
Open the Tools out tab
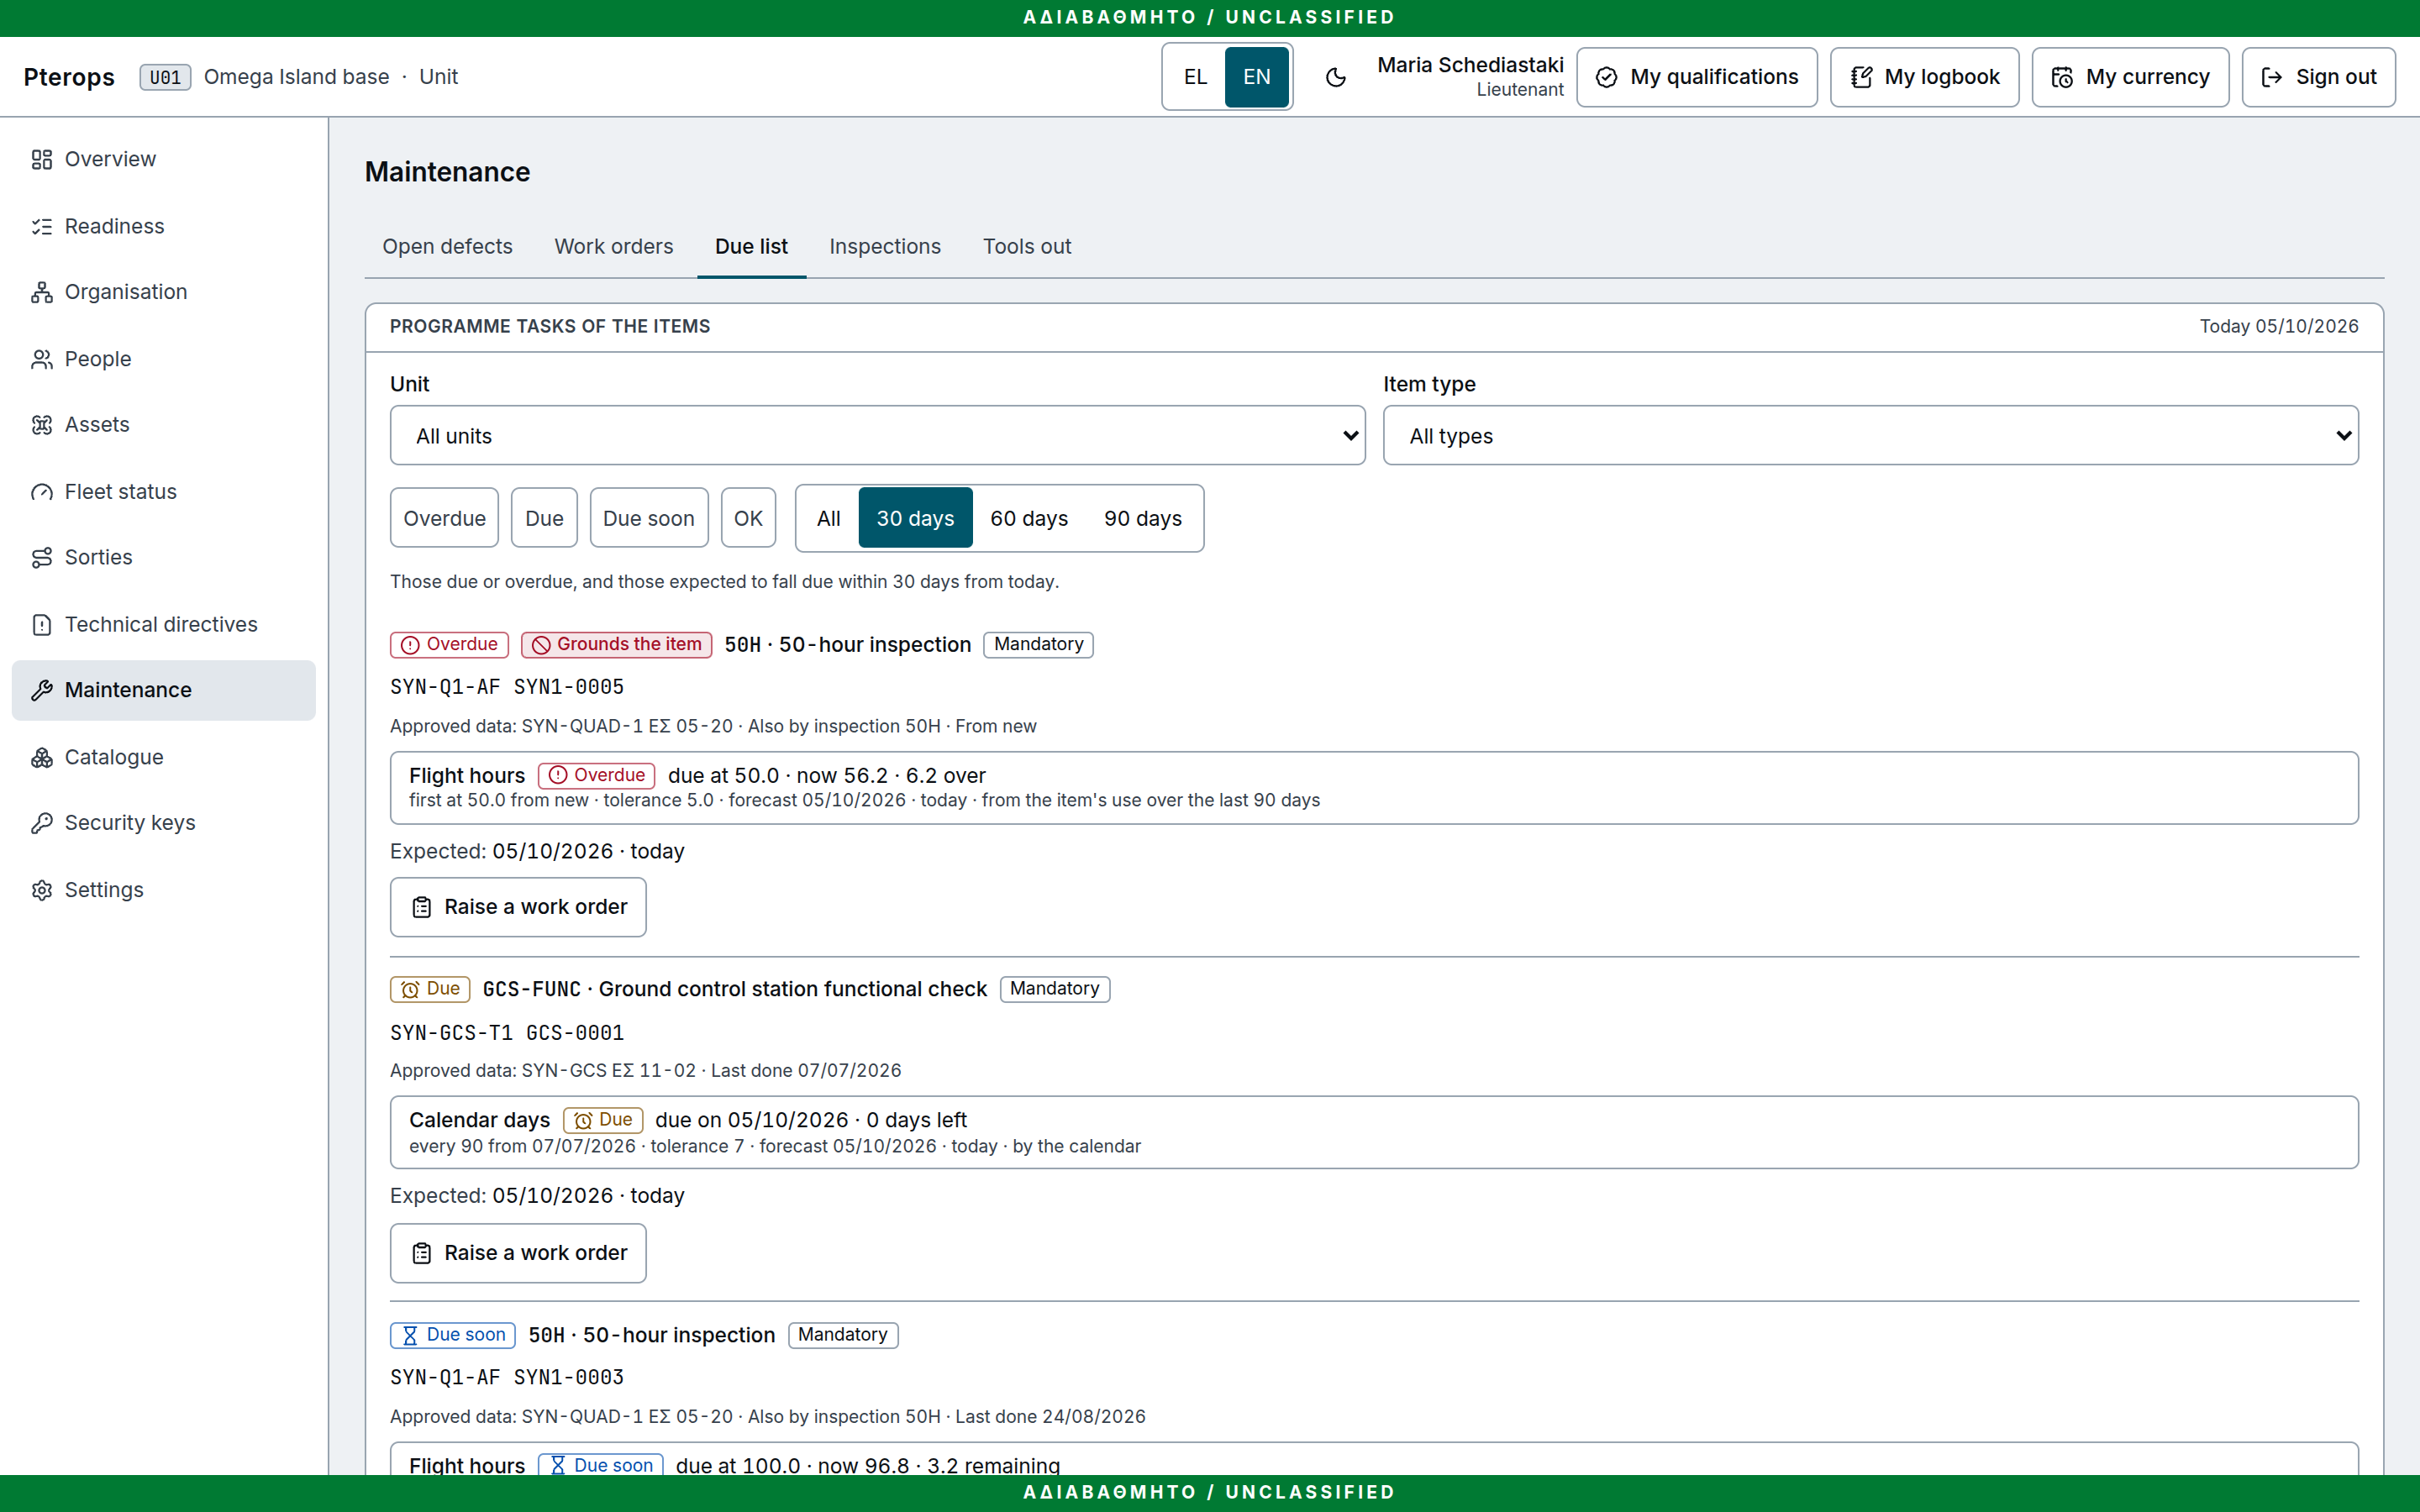click(x=1027, y=246)
